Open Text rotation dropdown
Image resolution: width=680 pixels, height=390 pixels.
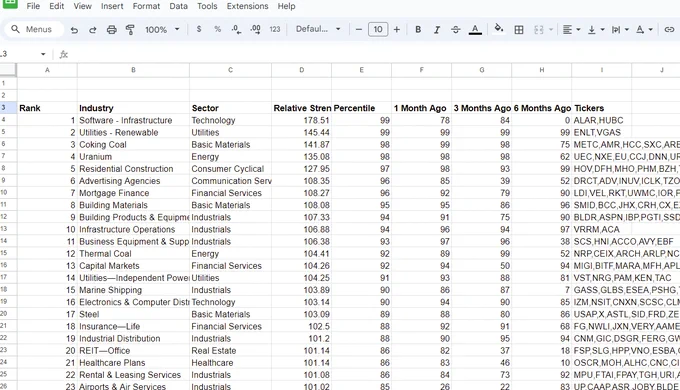(644, 29)
